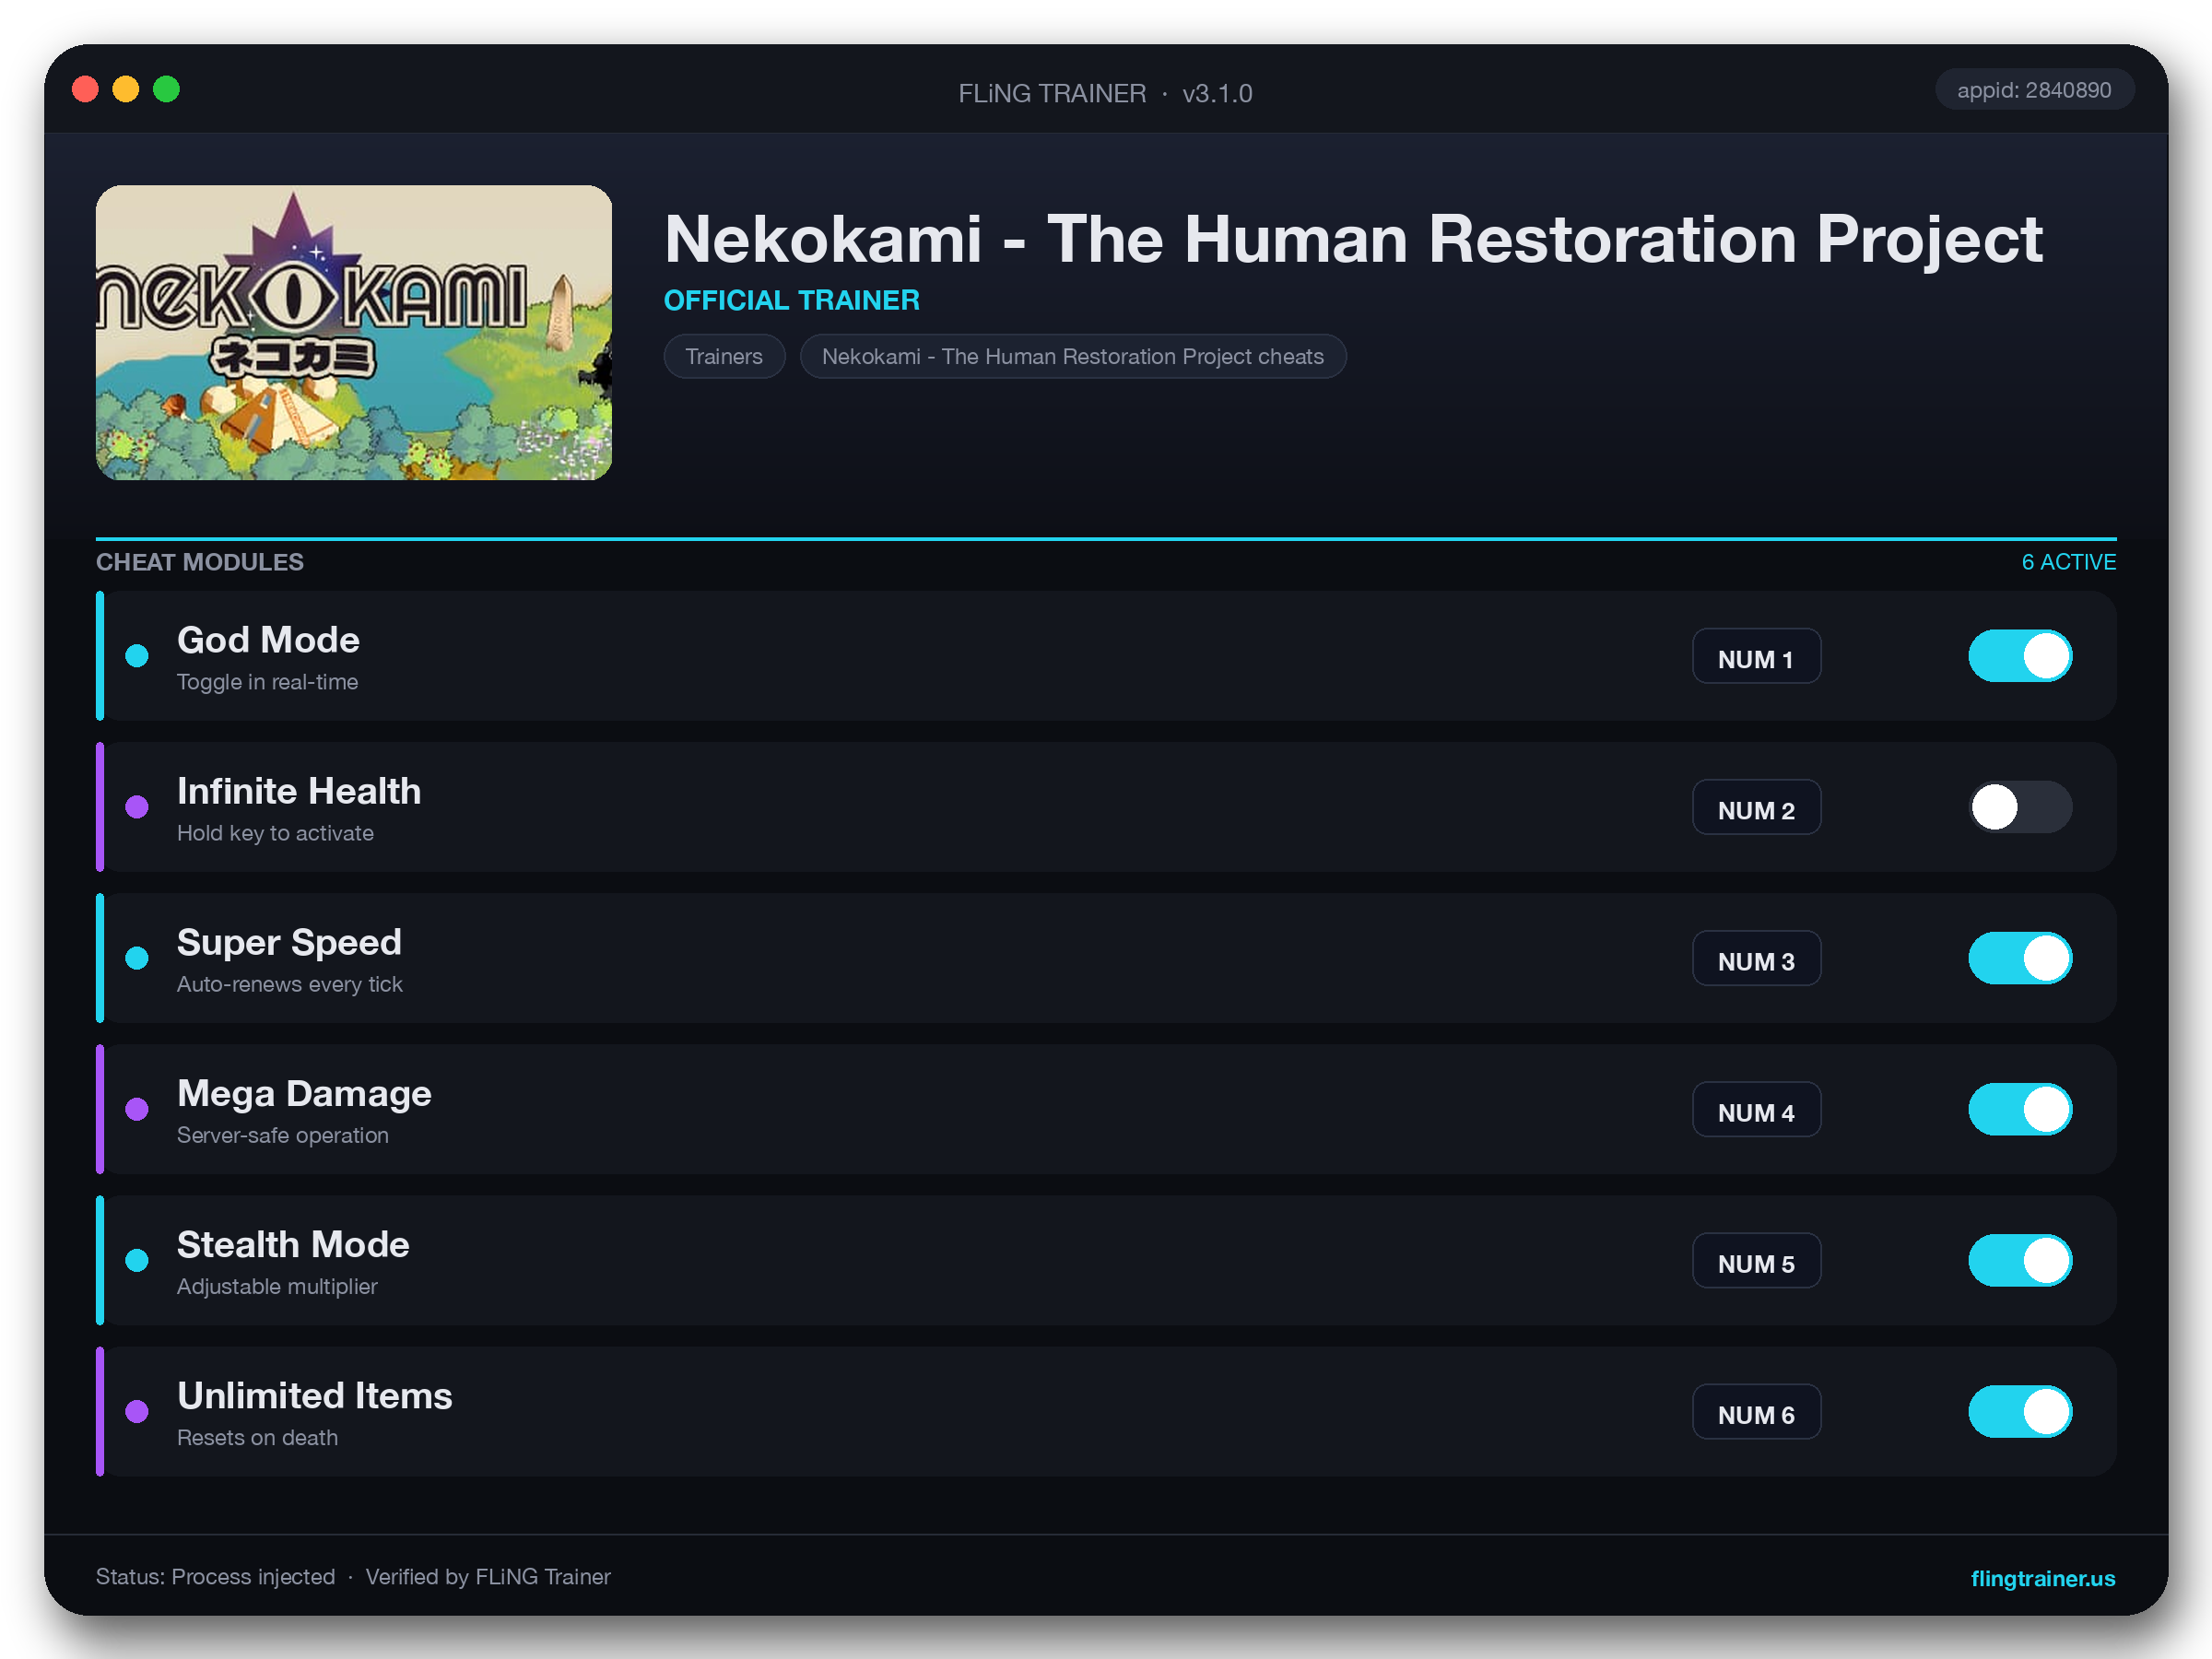2212x1659 pixels.
Task: Select the Super Speed title
Action: [x=289, y=942]
